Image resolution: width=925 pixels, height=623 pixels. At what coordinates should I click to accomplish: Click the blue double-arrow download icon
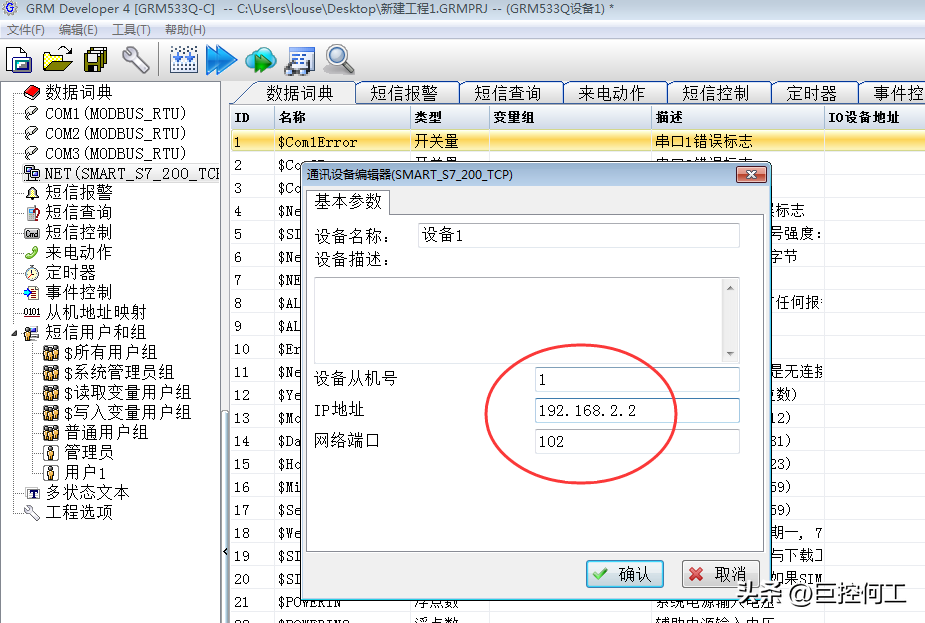221,60
